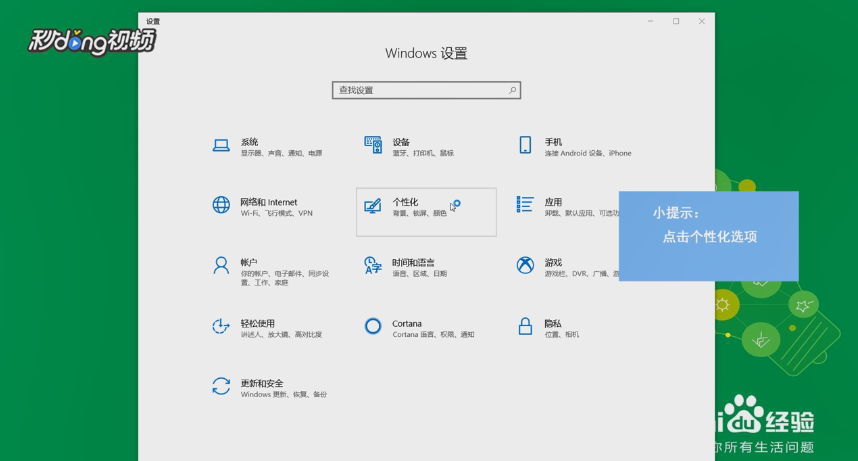This screenshot has width=858, height=461.
Task: Select the 帐户 heading text
Action: pos(249,262)
